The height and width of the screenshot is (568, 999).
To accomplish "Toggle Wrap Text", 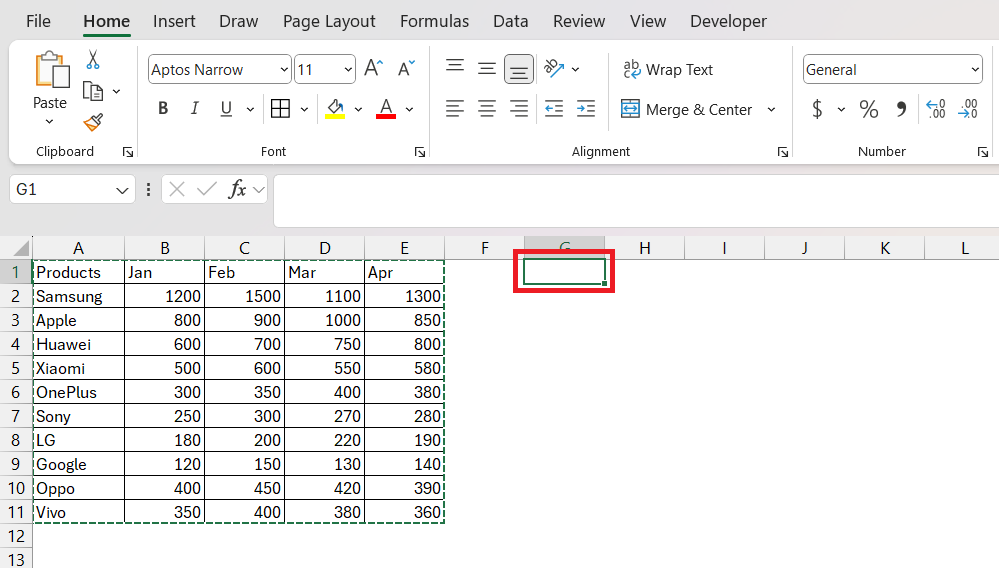I will pyautogui.click(x=668, y=69).
